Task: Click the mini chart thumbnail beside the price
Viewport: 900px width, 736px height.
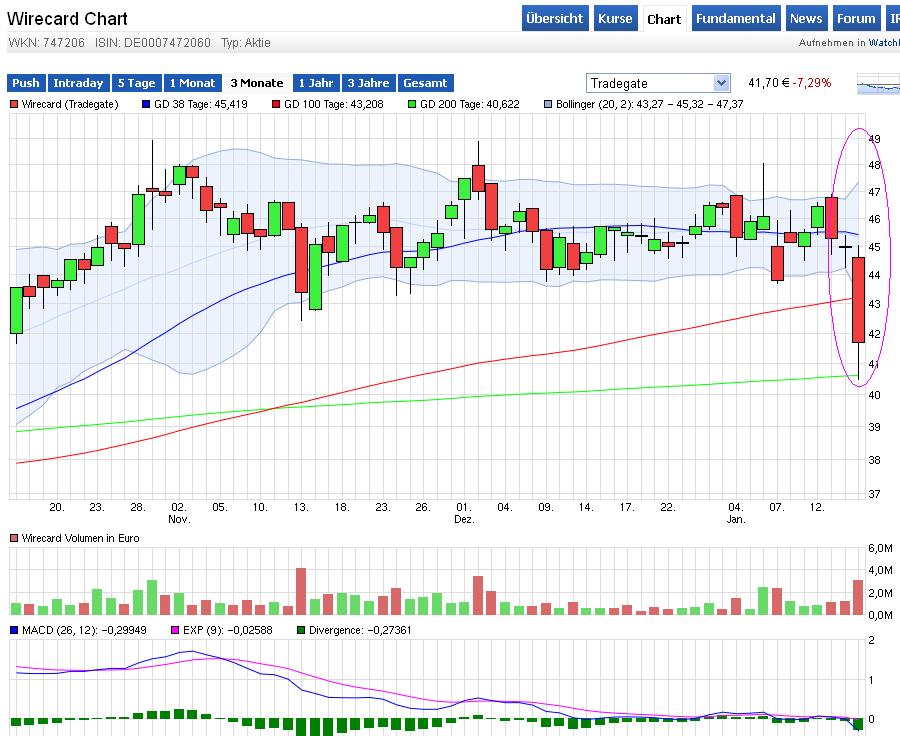Action: 878,84
